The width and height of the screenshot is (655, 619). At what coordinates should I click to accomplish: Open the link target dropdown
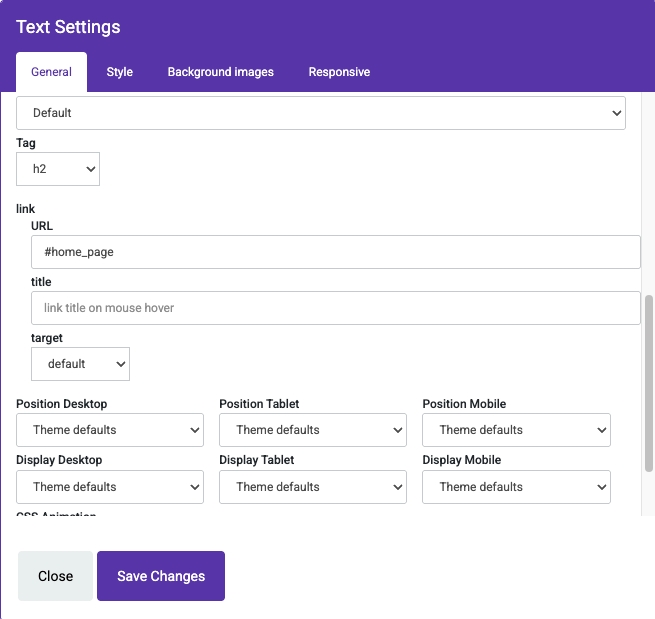click(80, 364)
